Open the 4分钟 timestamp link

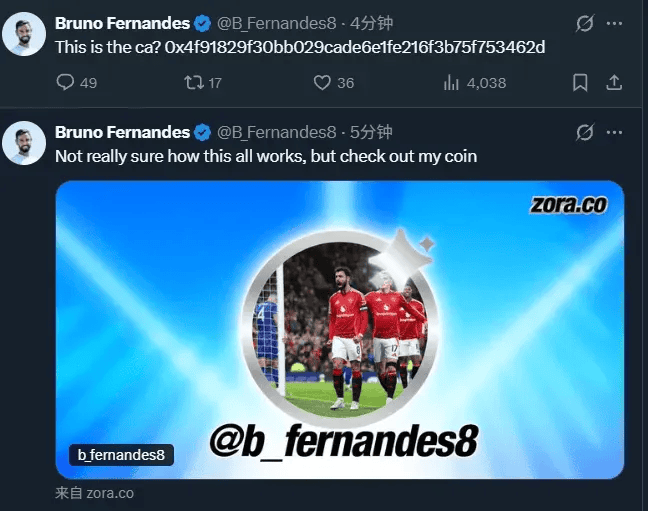pyautogui.click(x=371, y=24)
